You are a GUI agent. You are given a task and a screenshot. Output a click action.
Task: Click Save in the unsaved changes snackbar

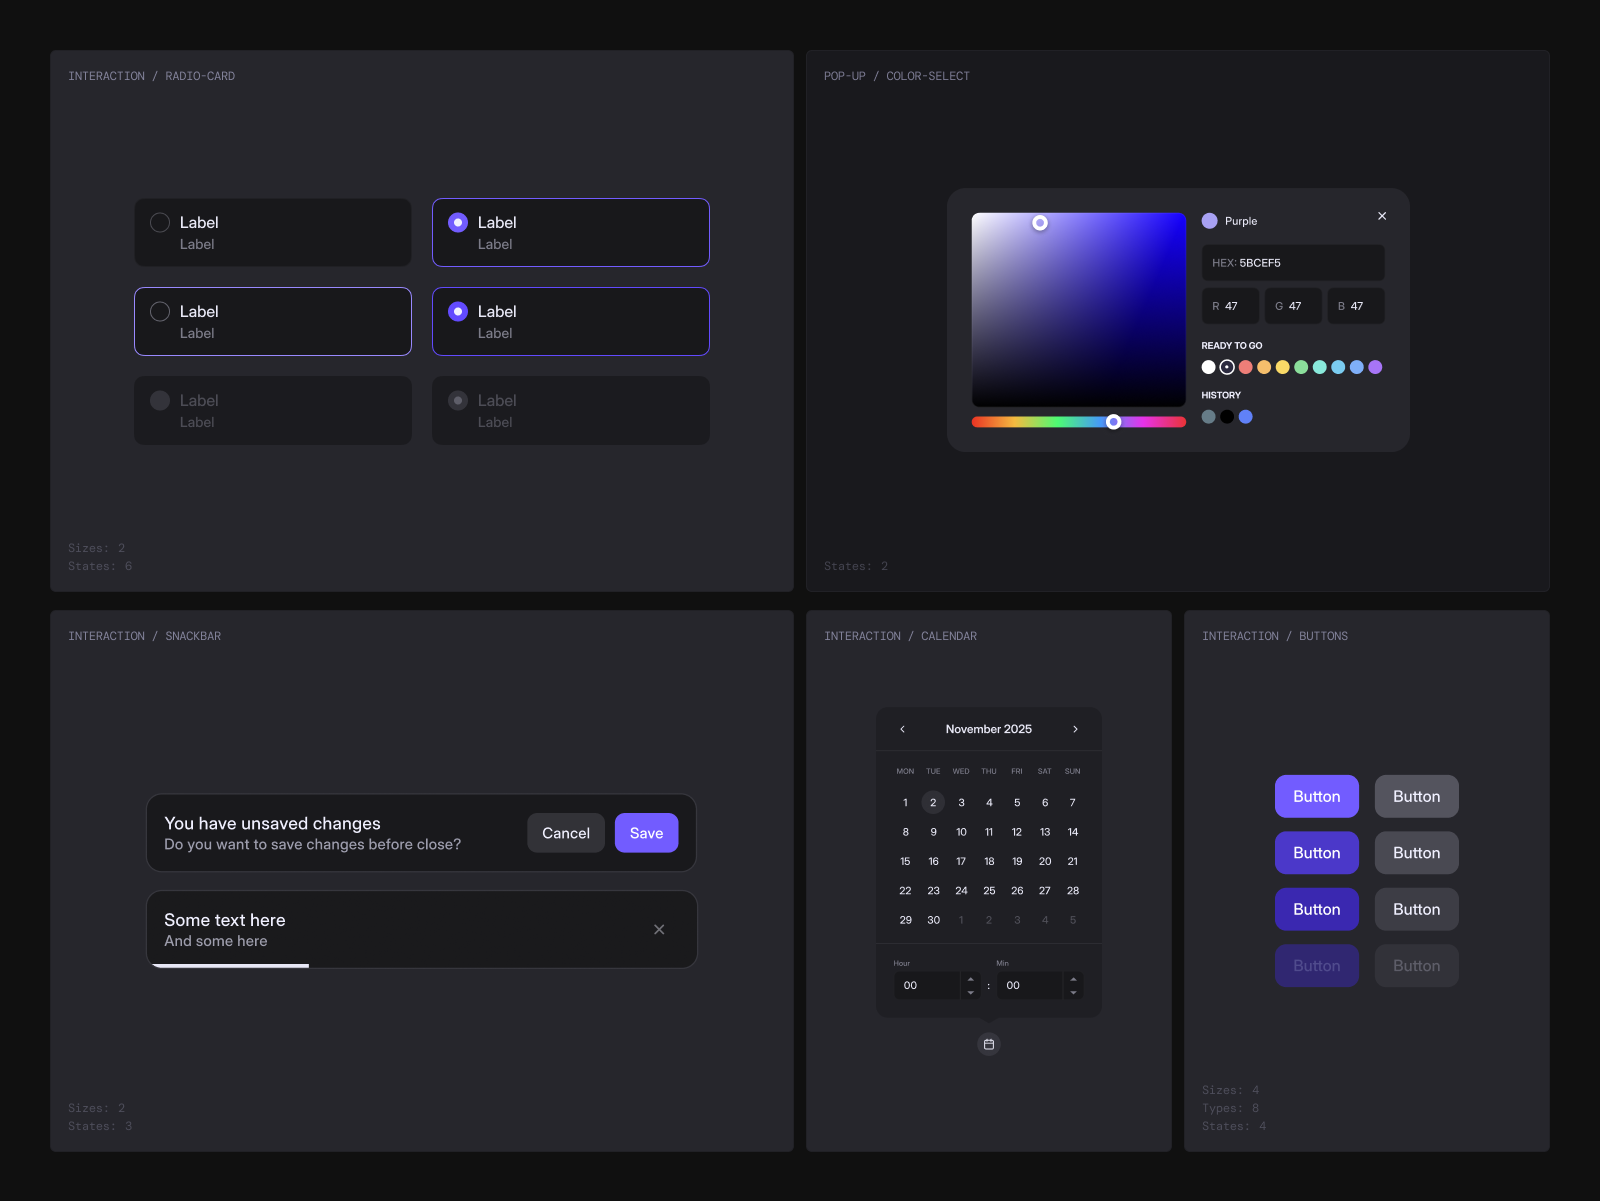(646, 833)
